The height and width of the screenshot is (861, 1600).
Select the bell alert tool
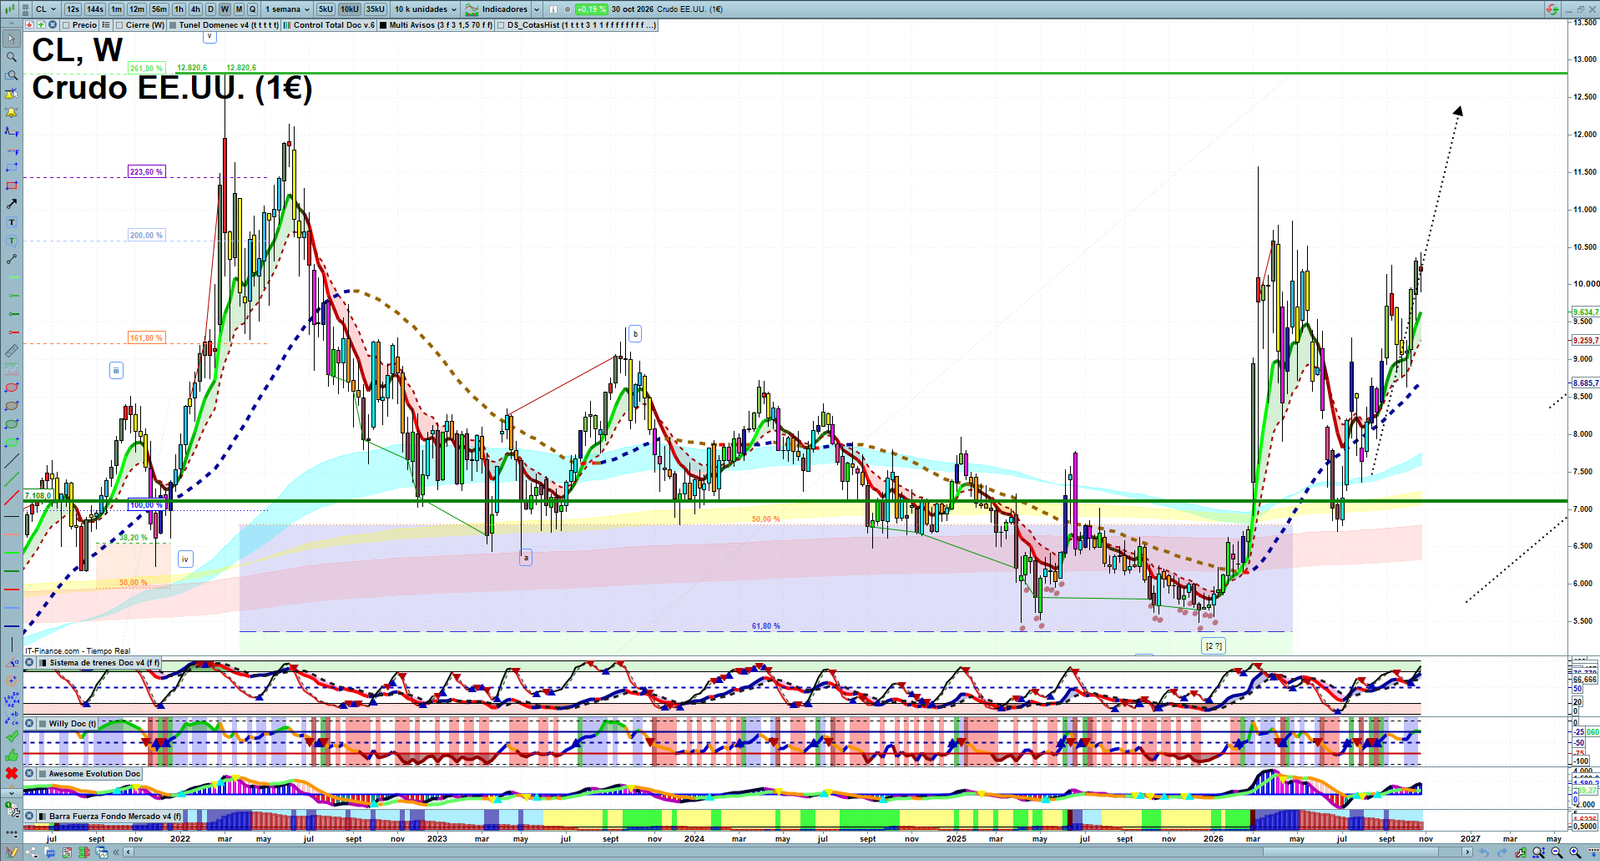[x=11, y=112]
